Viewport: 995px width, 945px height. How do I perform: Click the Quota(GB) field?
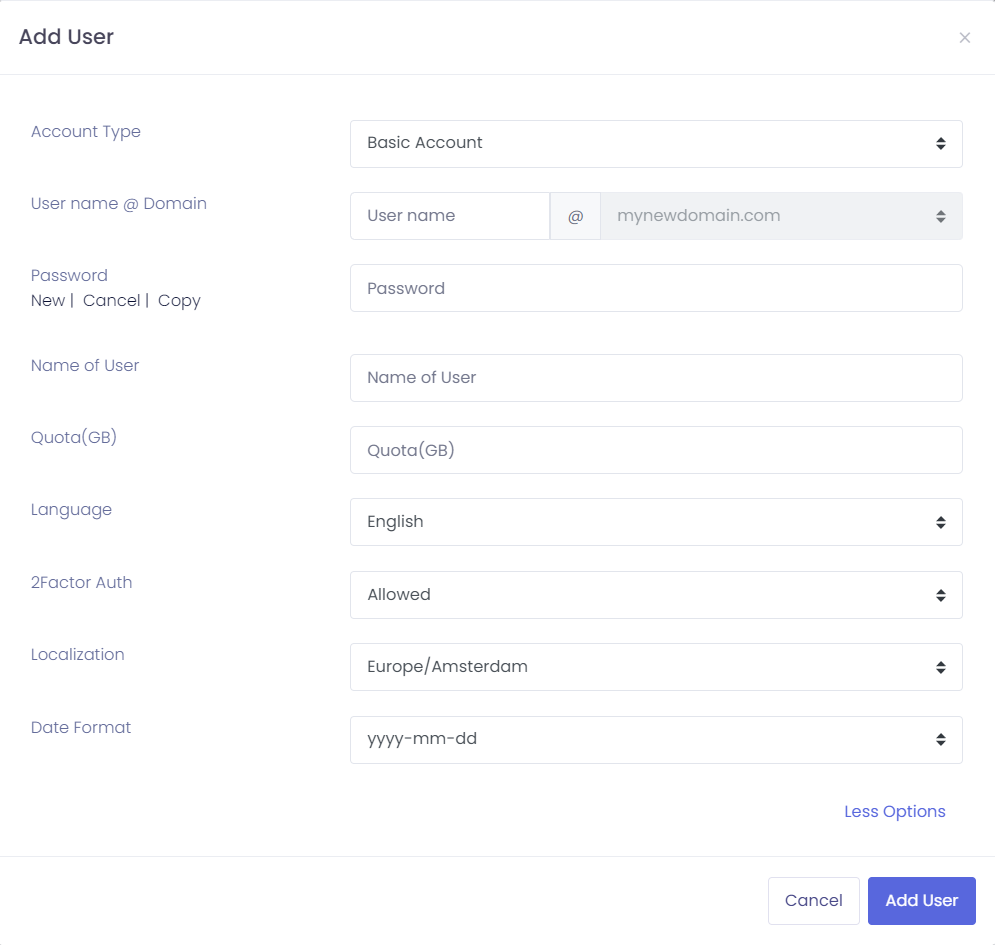click(656, 450)
